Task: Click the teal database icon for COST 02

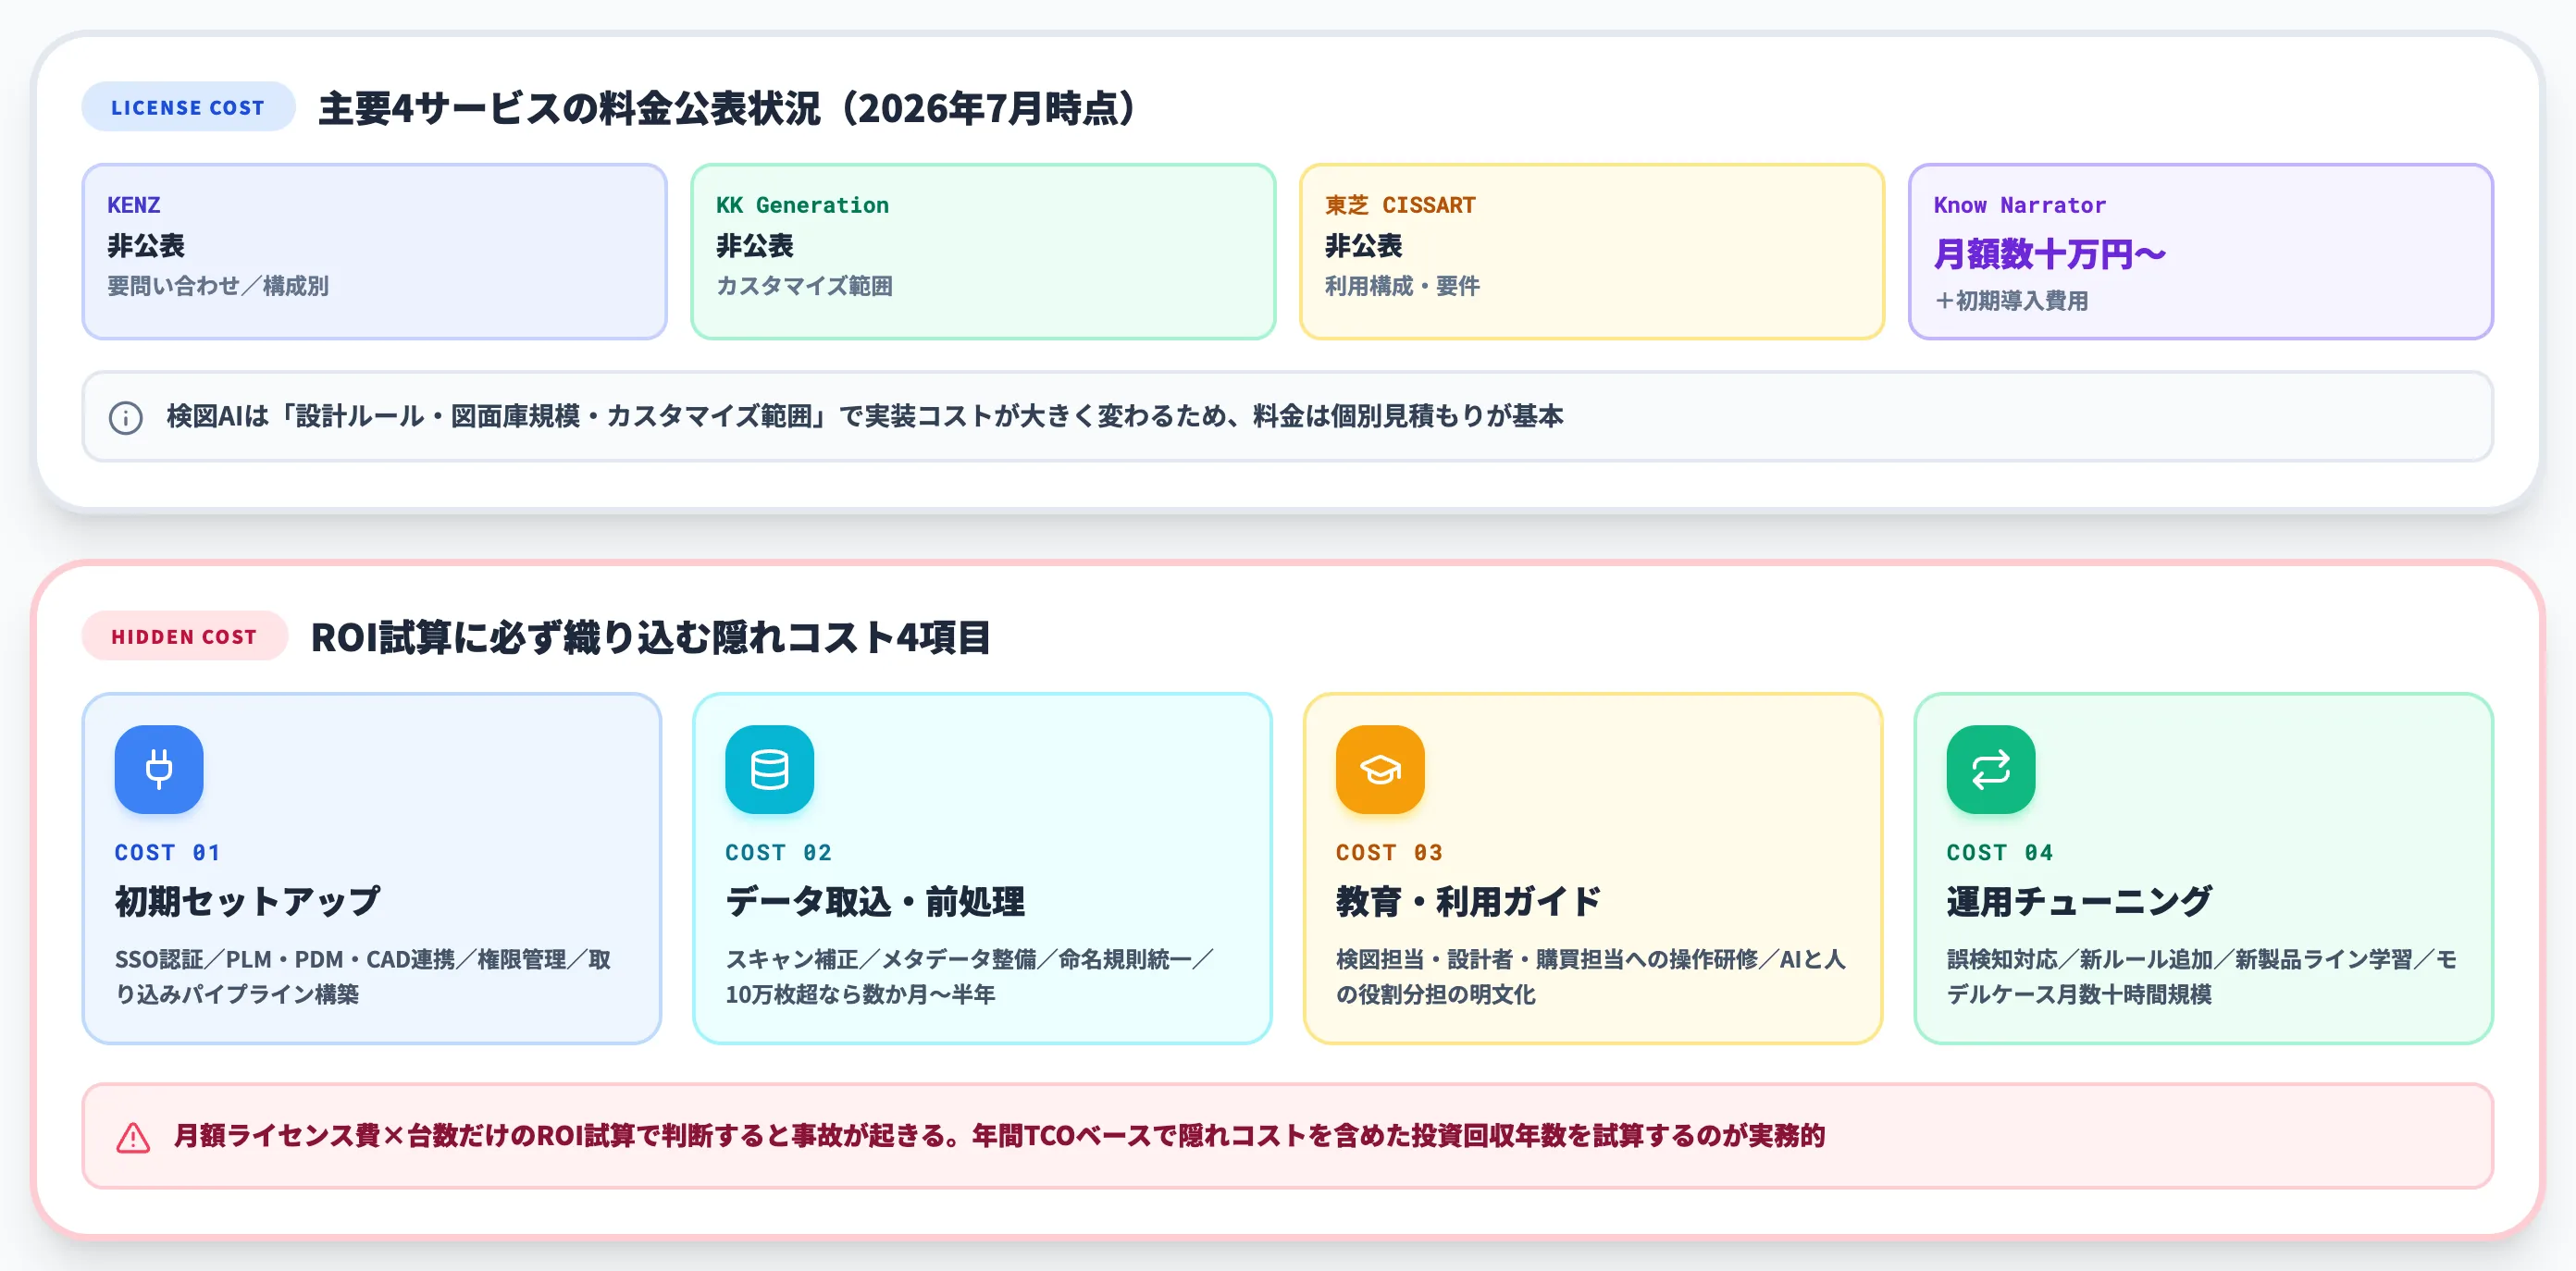Action: pos(769,769)
